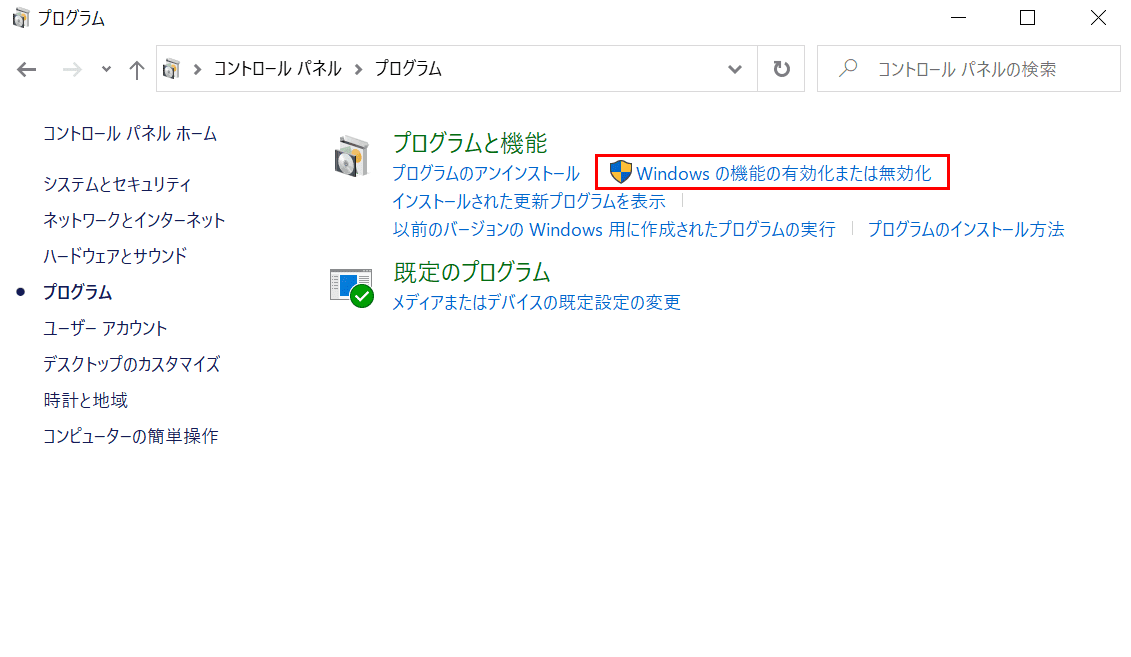This screenshot has width=1131, height=657.
Task: Click the Control Panel icon in address bar
Action: pyautogui.click(x=172, y=69)
